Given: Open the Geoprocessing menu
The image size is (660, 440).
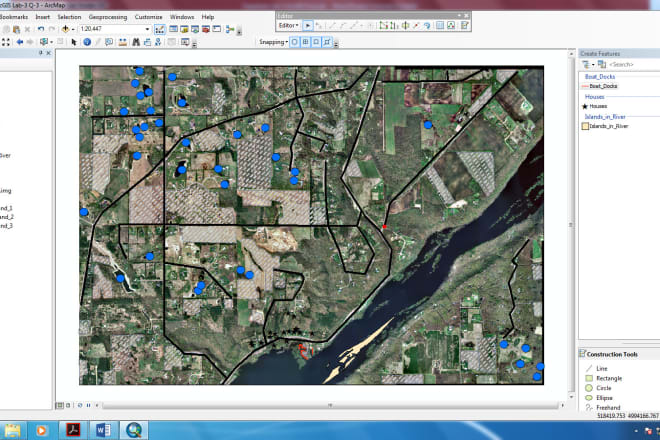Looking at the screenshot, I should [108, 17].
